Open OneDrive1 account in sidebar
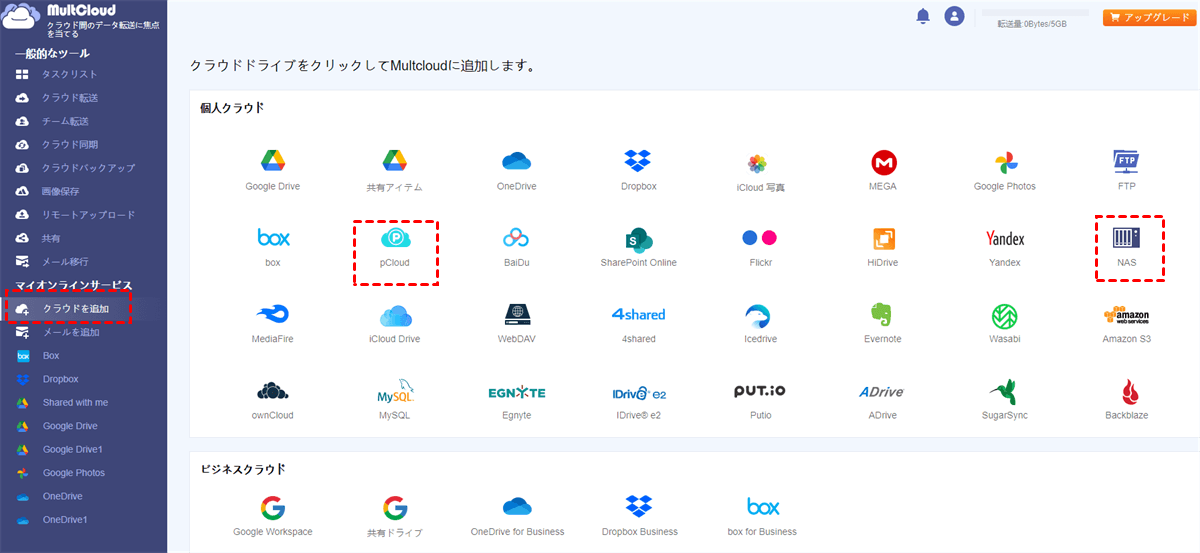Image resolution: width=1200 pixels, height=553 pixels. point(65,519)
